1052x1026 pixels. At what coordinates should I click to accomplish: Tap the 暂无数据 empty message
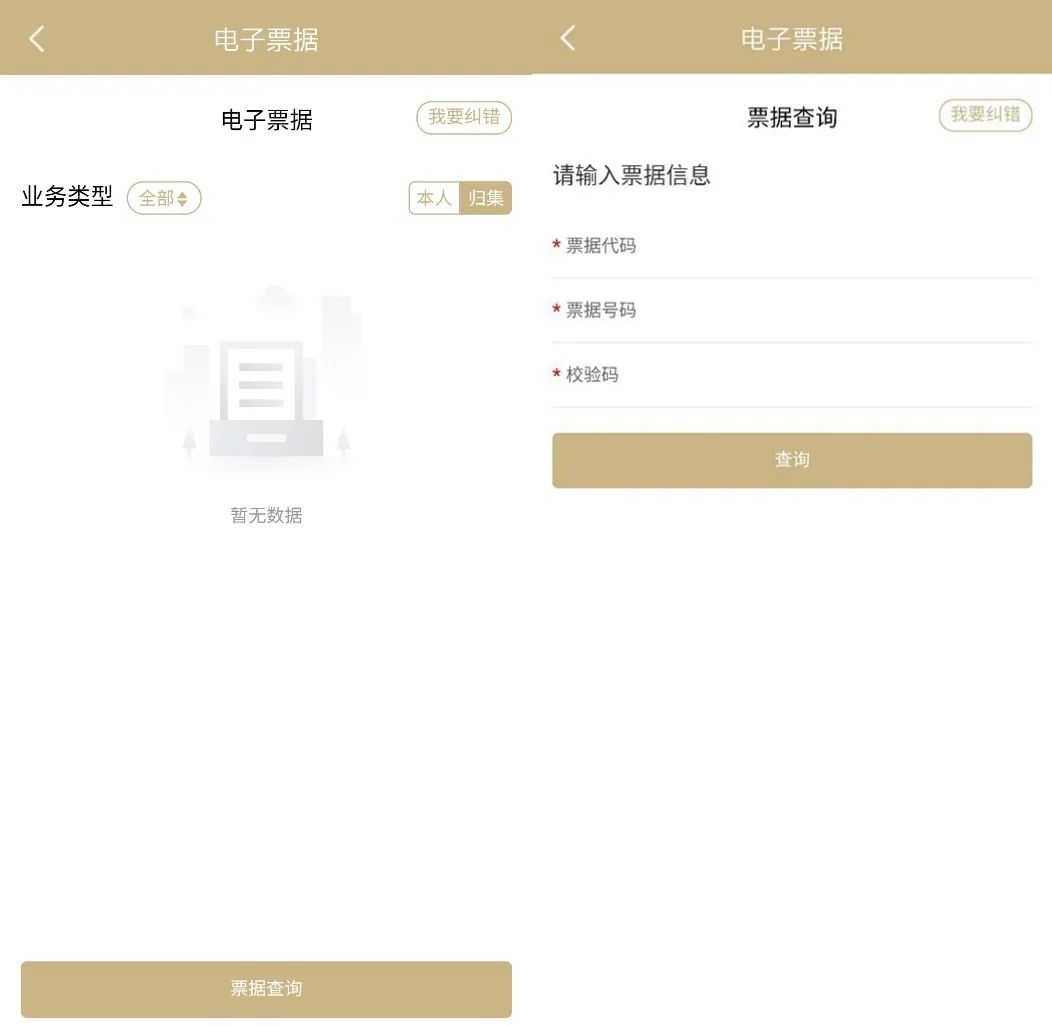point(266,516)
